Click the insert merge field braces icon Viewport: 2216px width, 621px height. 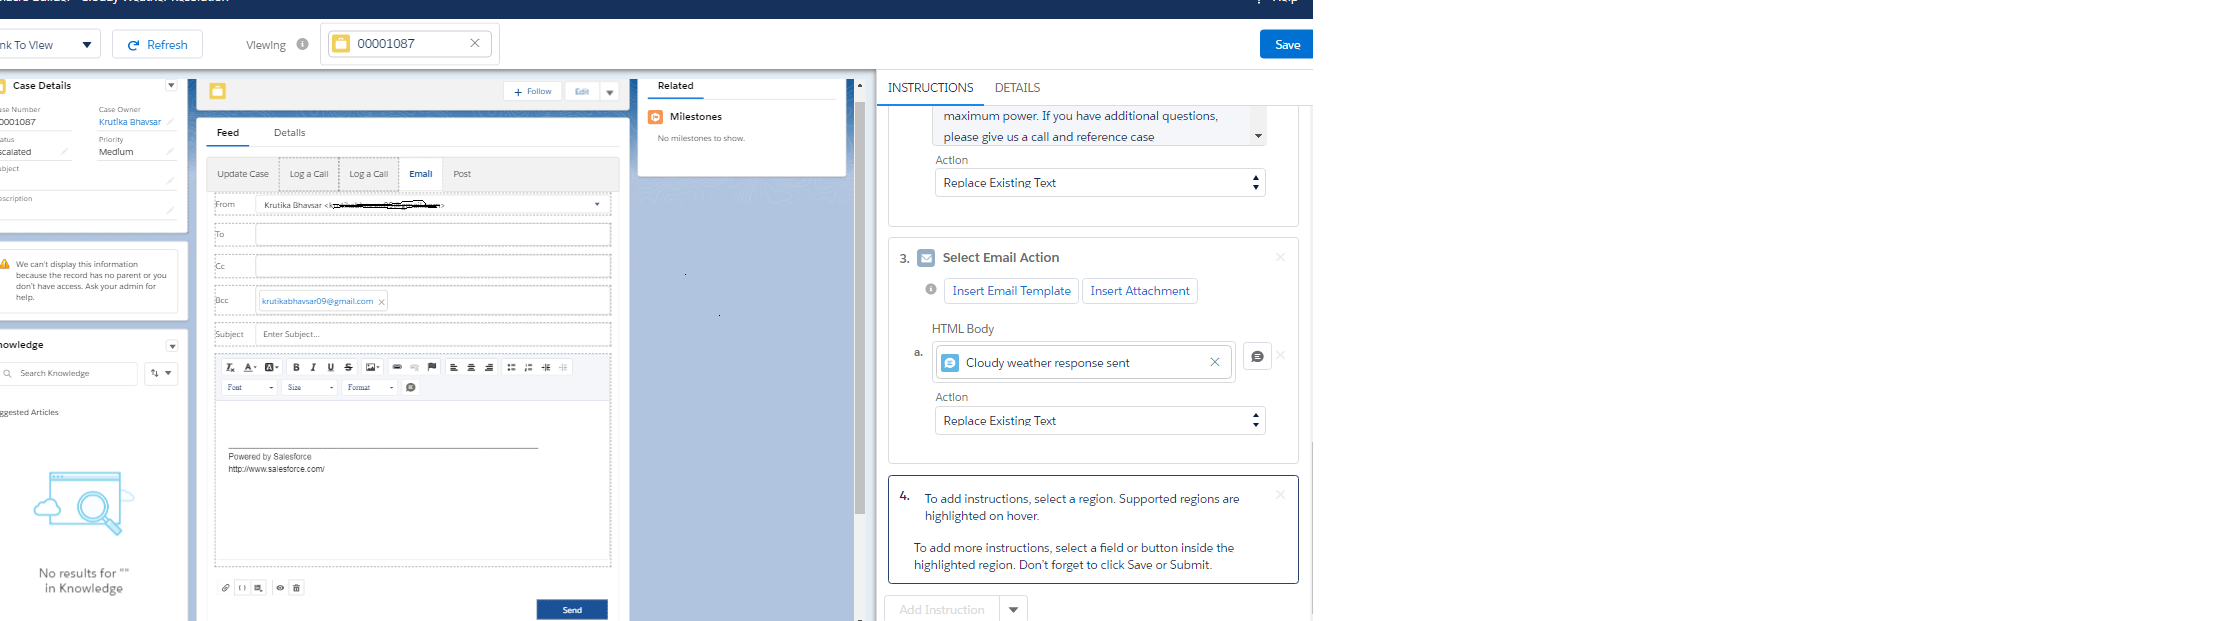pyautogui.click(x=242, y=588)
